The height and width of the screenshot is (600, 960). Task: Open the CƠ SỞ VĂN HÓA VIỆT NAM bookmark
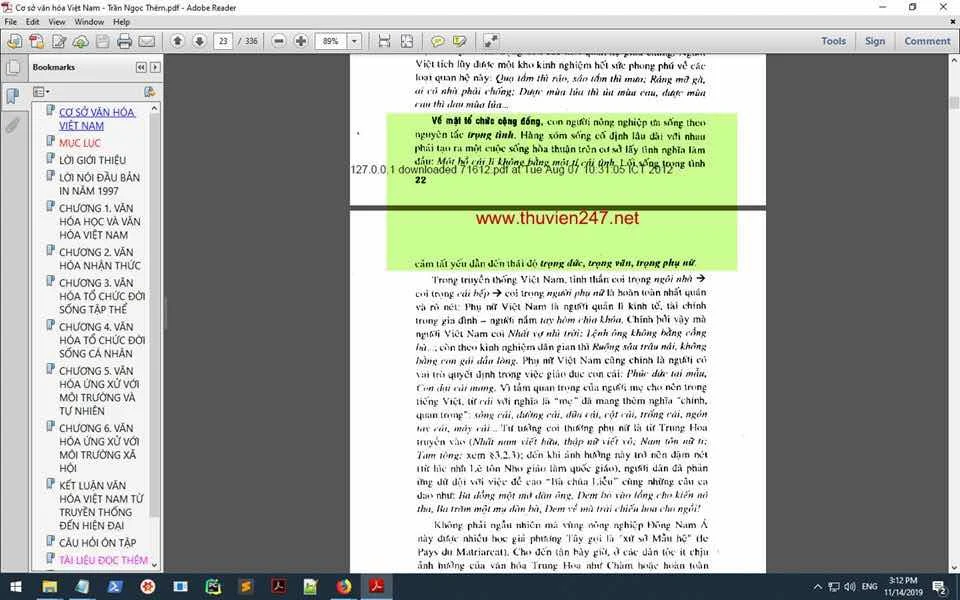(x=97, y=119)
